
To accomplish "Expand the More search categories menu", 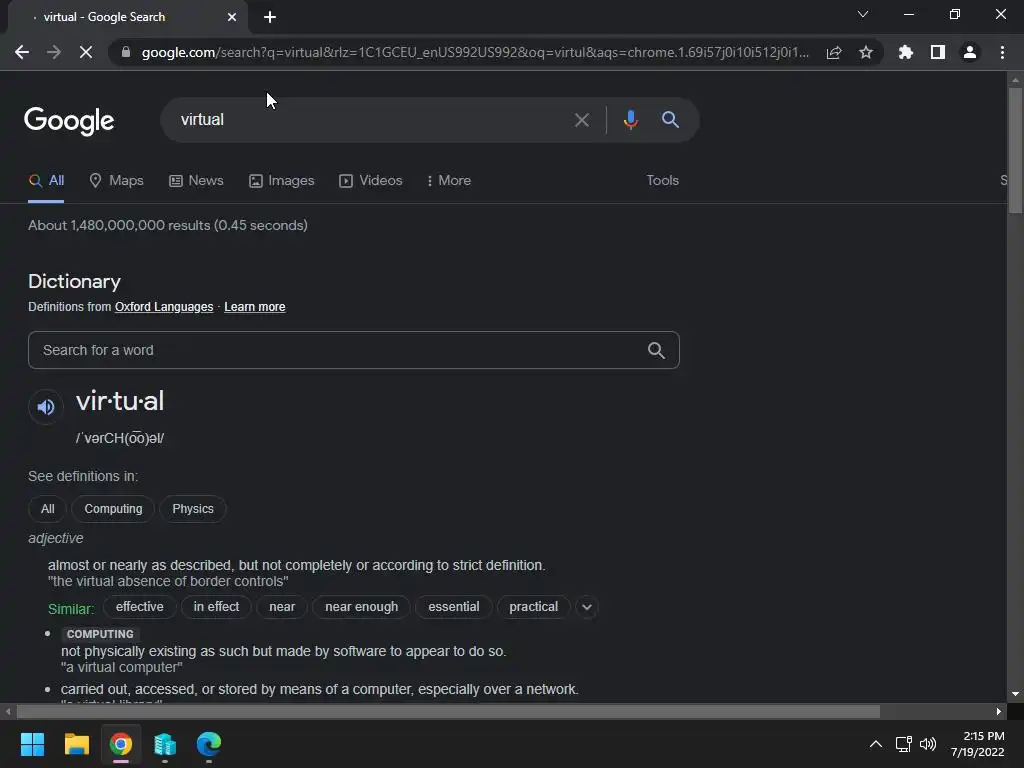I will click(449, 181).
